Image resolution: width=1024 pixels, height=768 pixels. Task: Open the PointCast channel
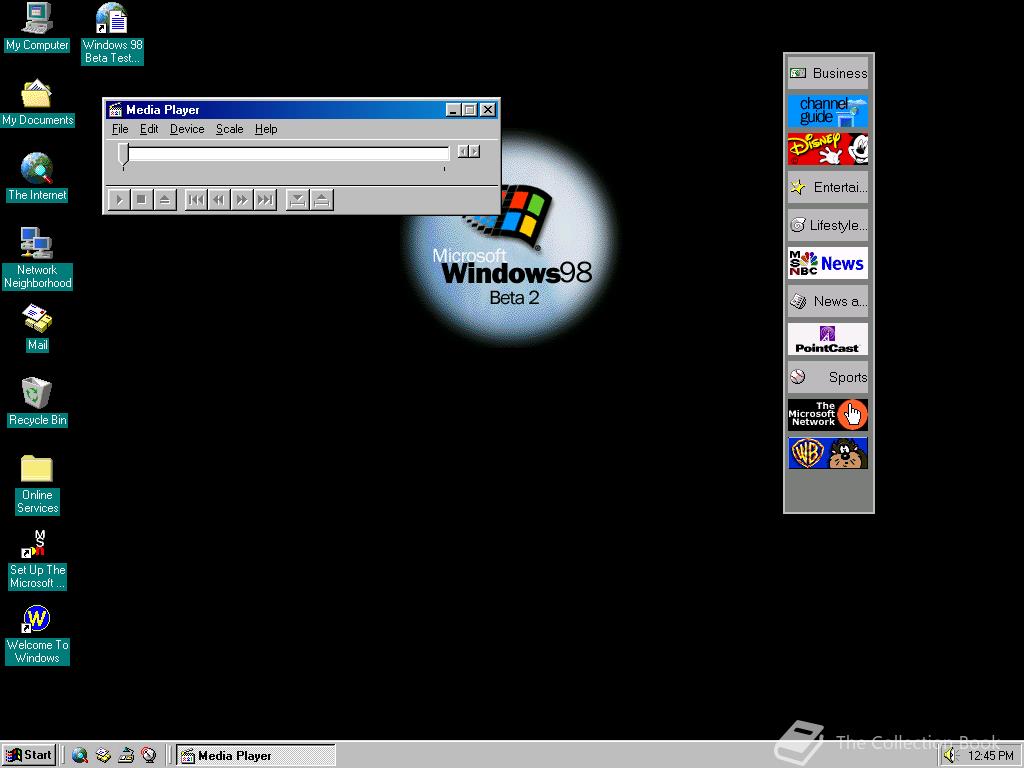(x=827, y=339)
